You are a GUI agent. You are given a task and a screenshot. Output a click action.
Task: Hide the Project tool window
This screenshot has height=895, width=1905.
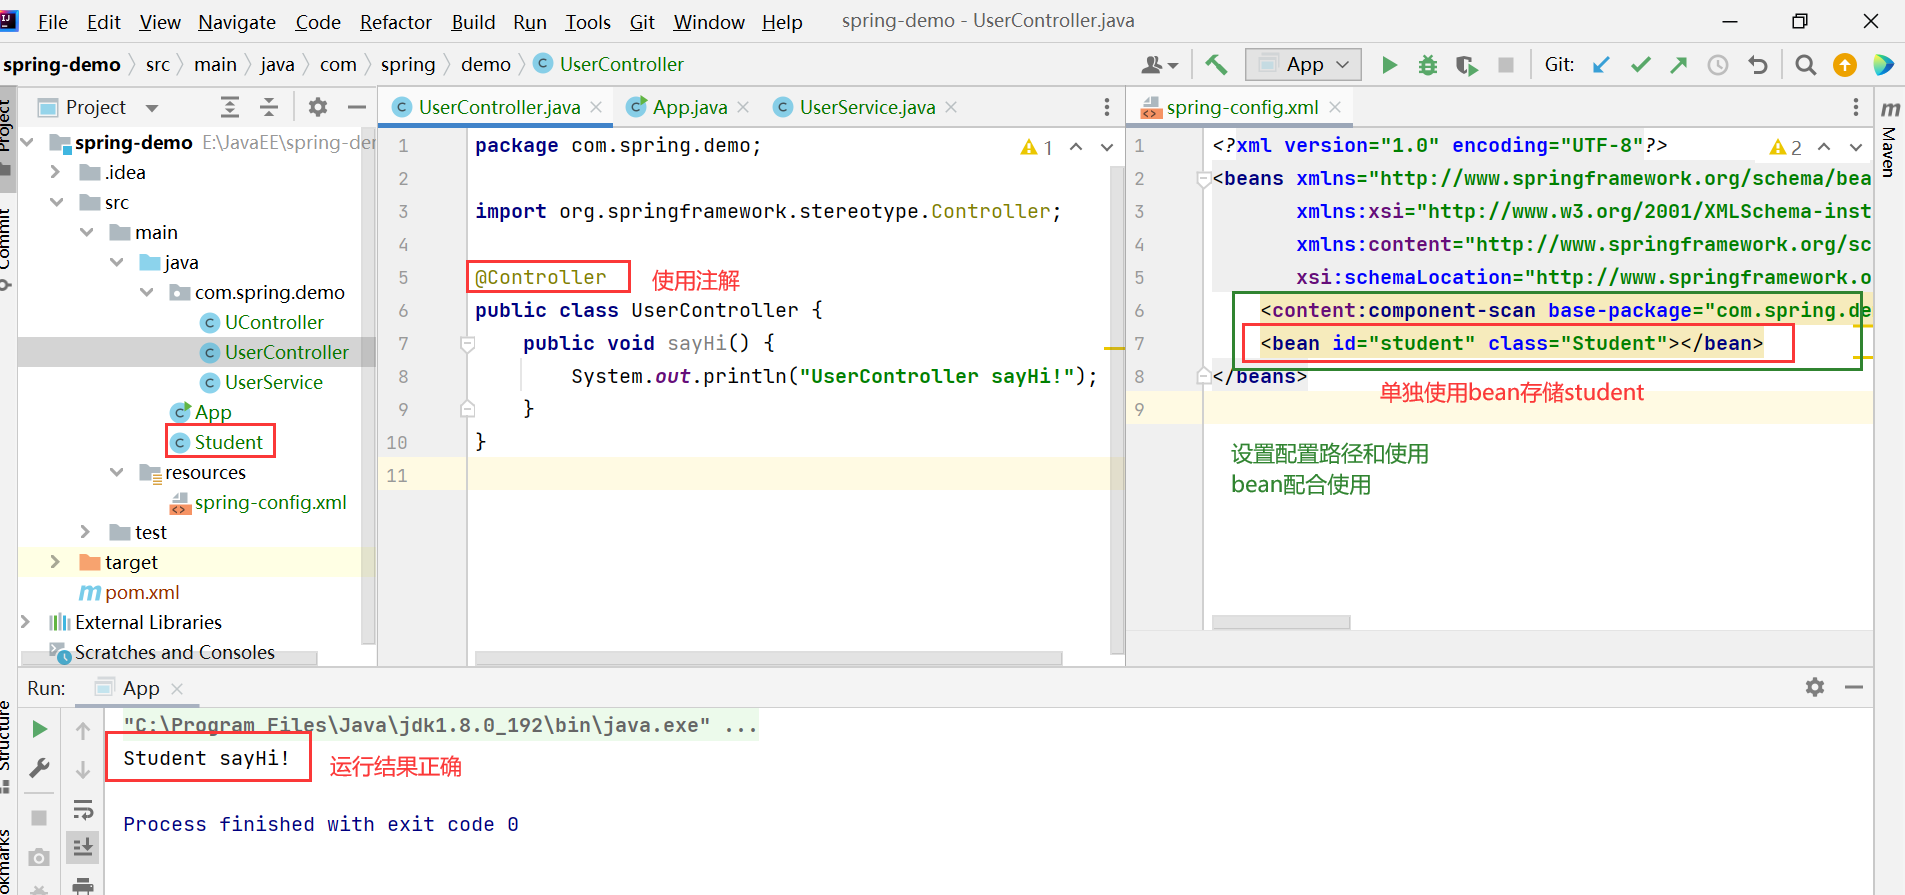tap(356, 107)
